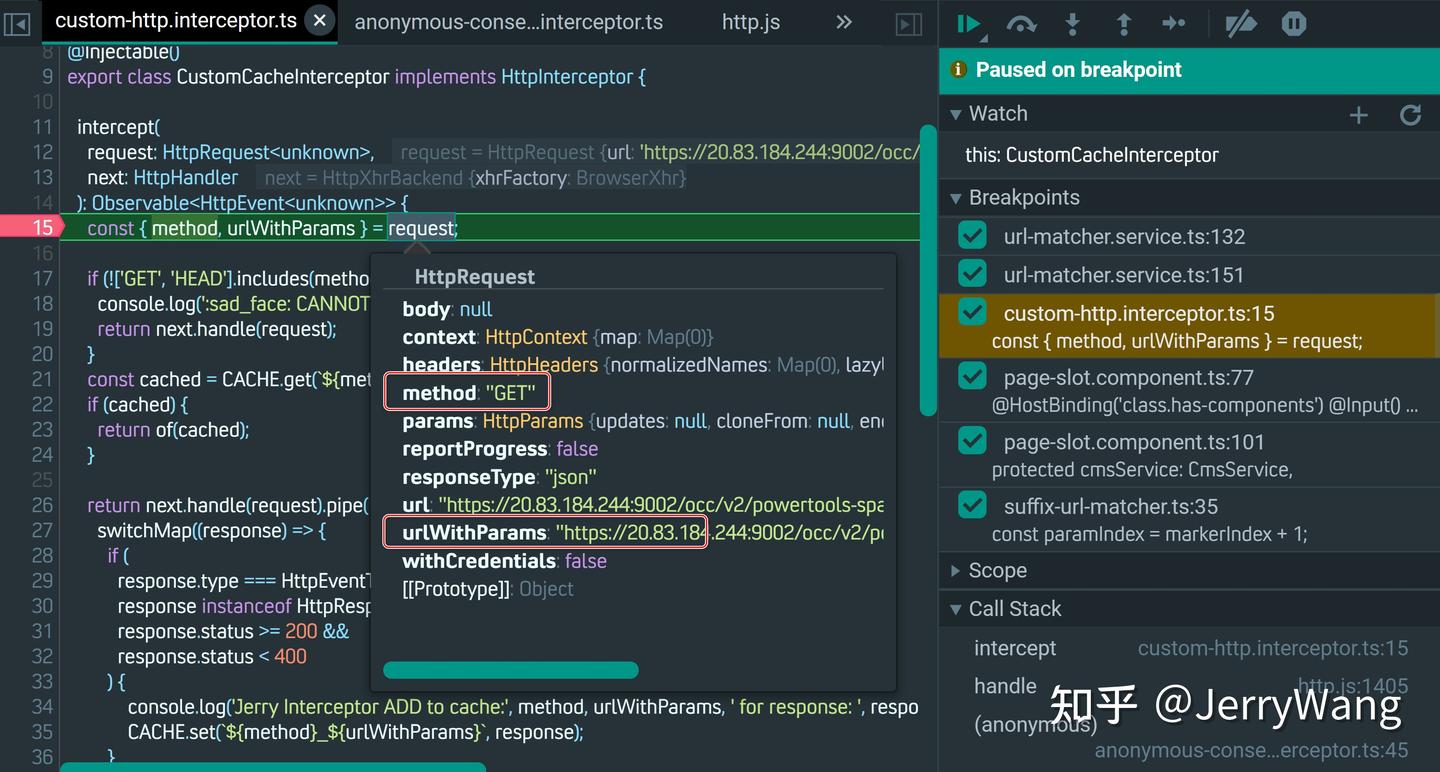Disable breakpoint page-slot.component.ts:77
1440x772 pixels.
click(x=972, y=377)
